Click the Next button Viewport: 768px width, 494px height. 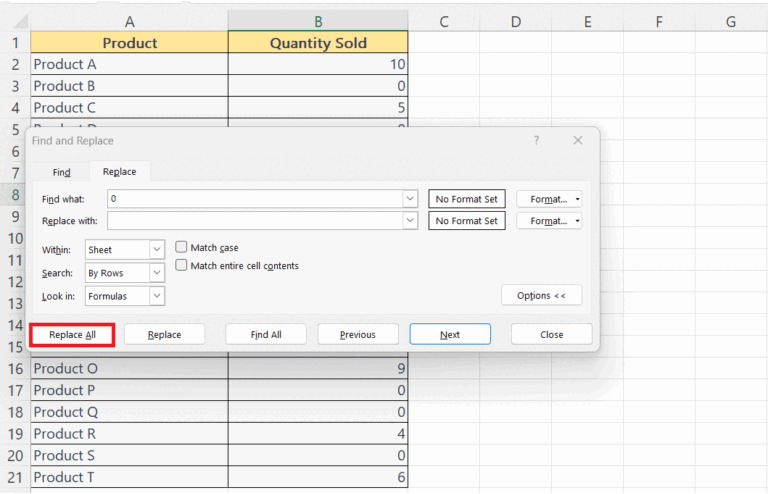pyautogui.click(x=450, y=335)
